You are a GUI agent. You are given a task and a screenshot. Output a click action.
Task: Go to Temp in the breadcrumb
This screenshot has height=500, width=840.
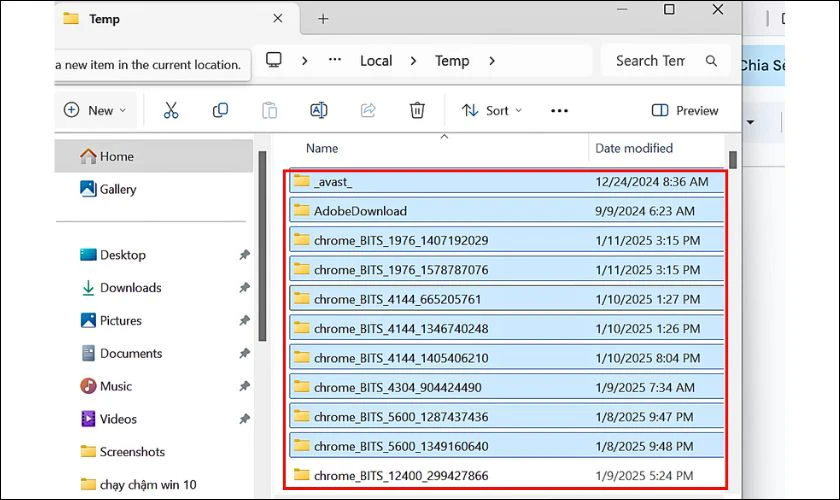pyautogui.click(x=452, y=61)
